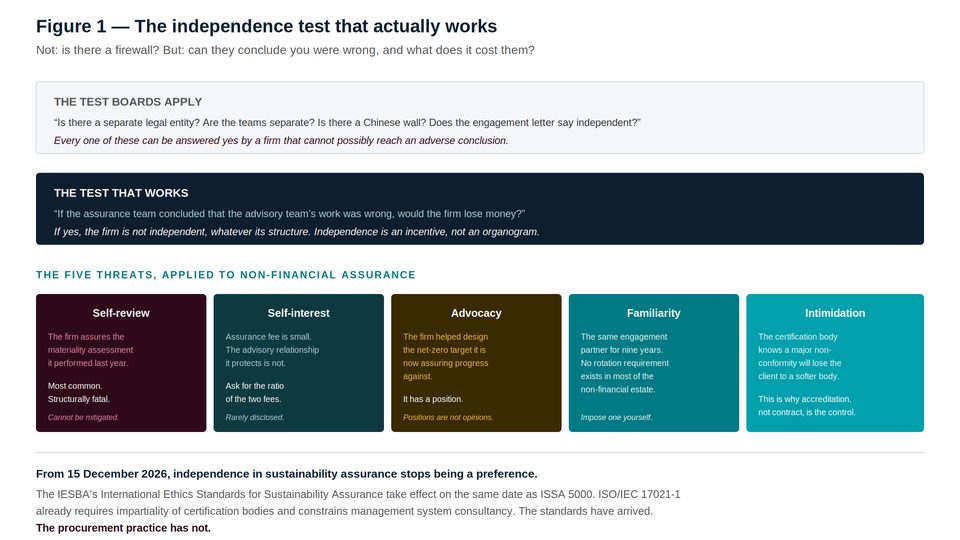Viewport: 960px width, 540px height.
Task: Select the "Self-interest" card title
Action: coord(299,313)
